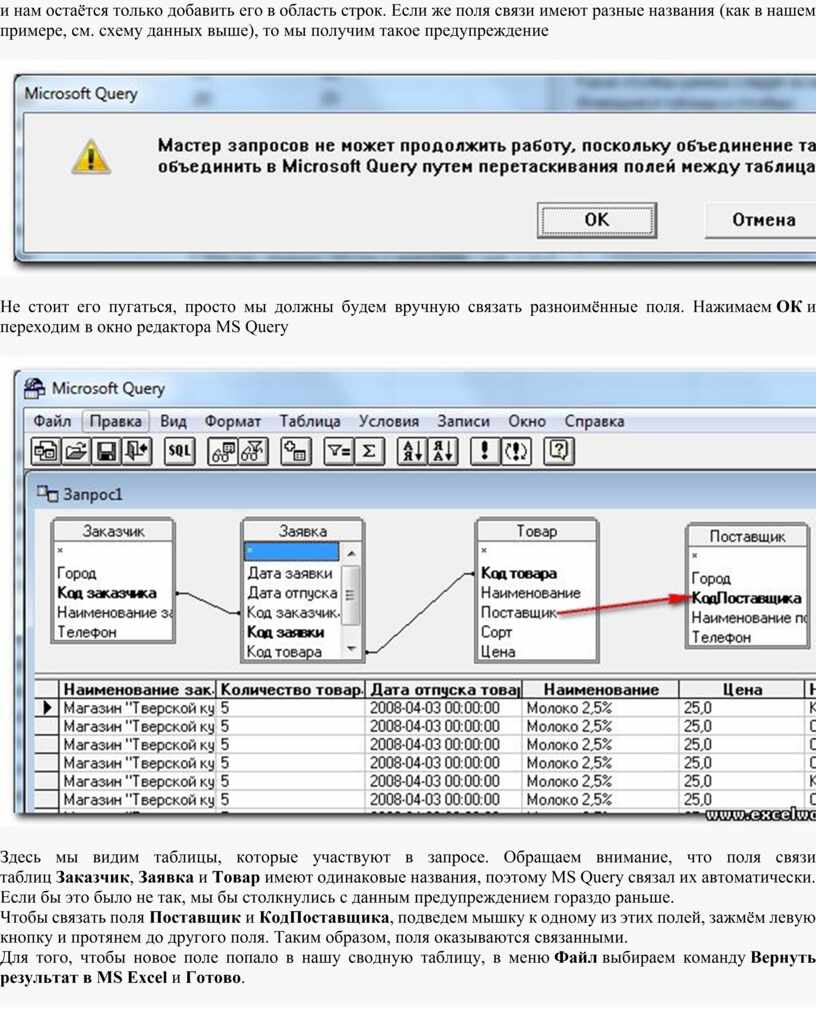The height and width of the screenshot is (1009, 816).
Task: Select Сорт in the Товар table
Action: 496,632
